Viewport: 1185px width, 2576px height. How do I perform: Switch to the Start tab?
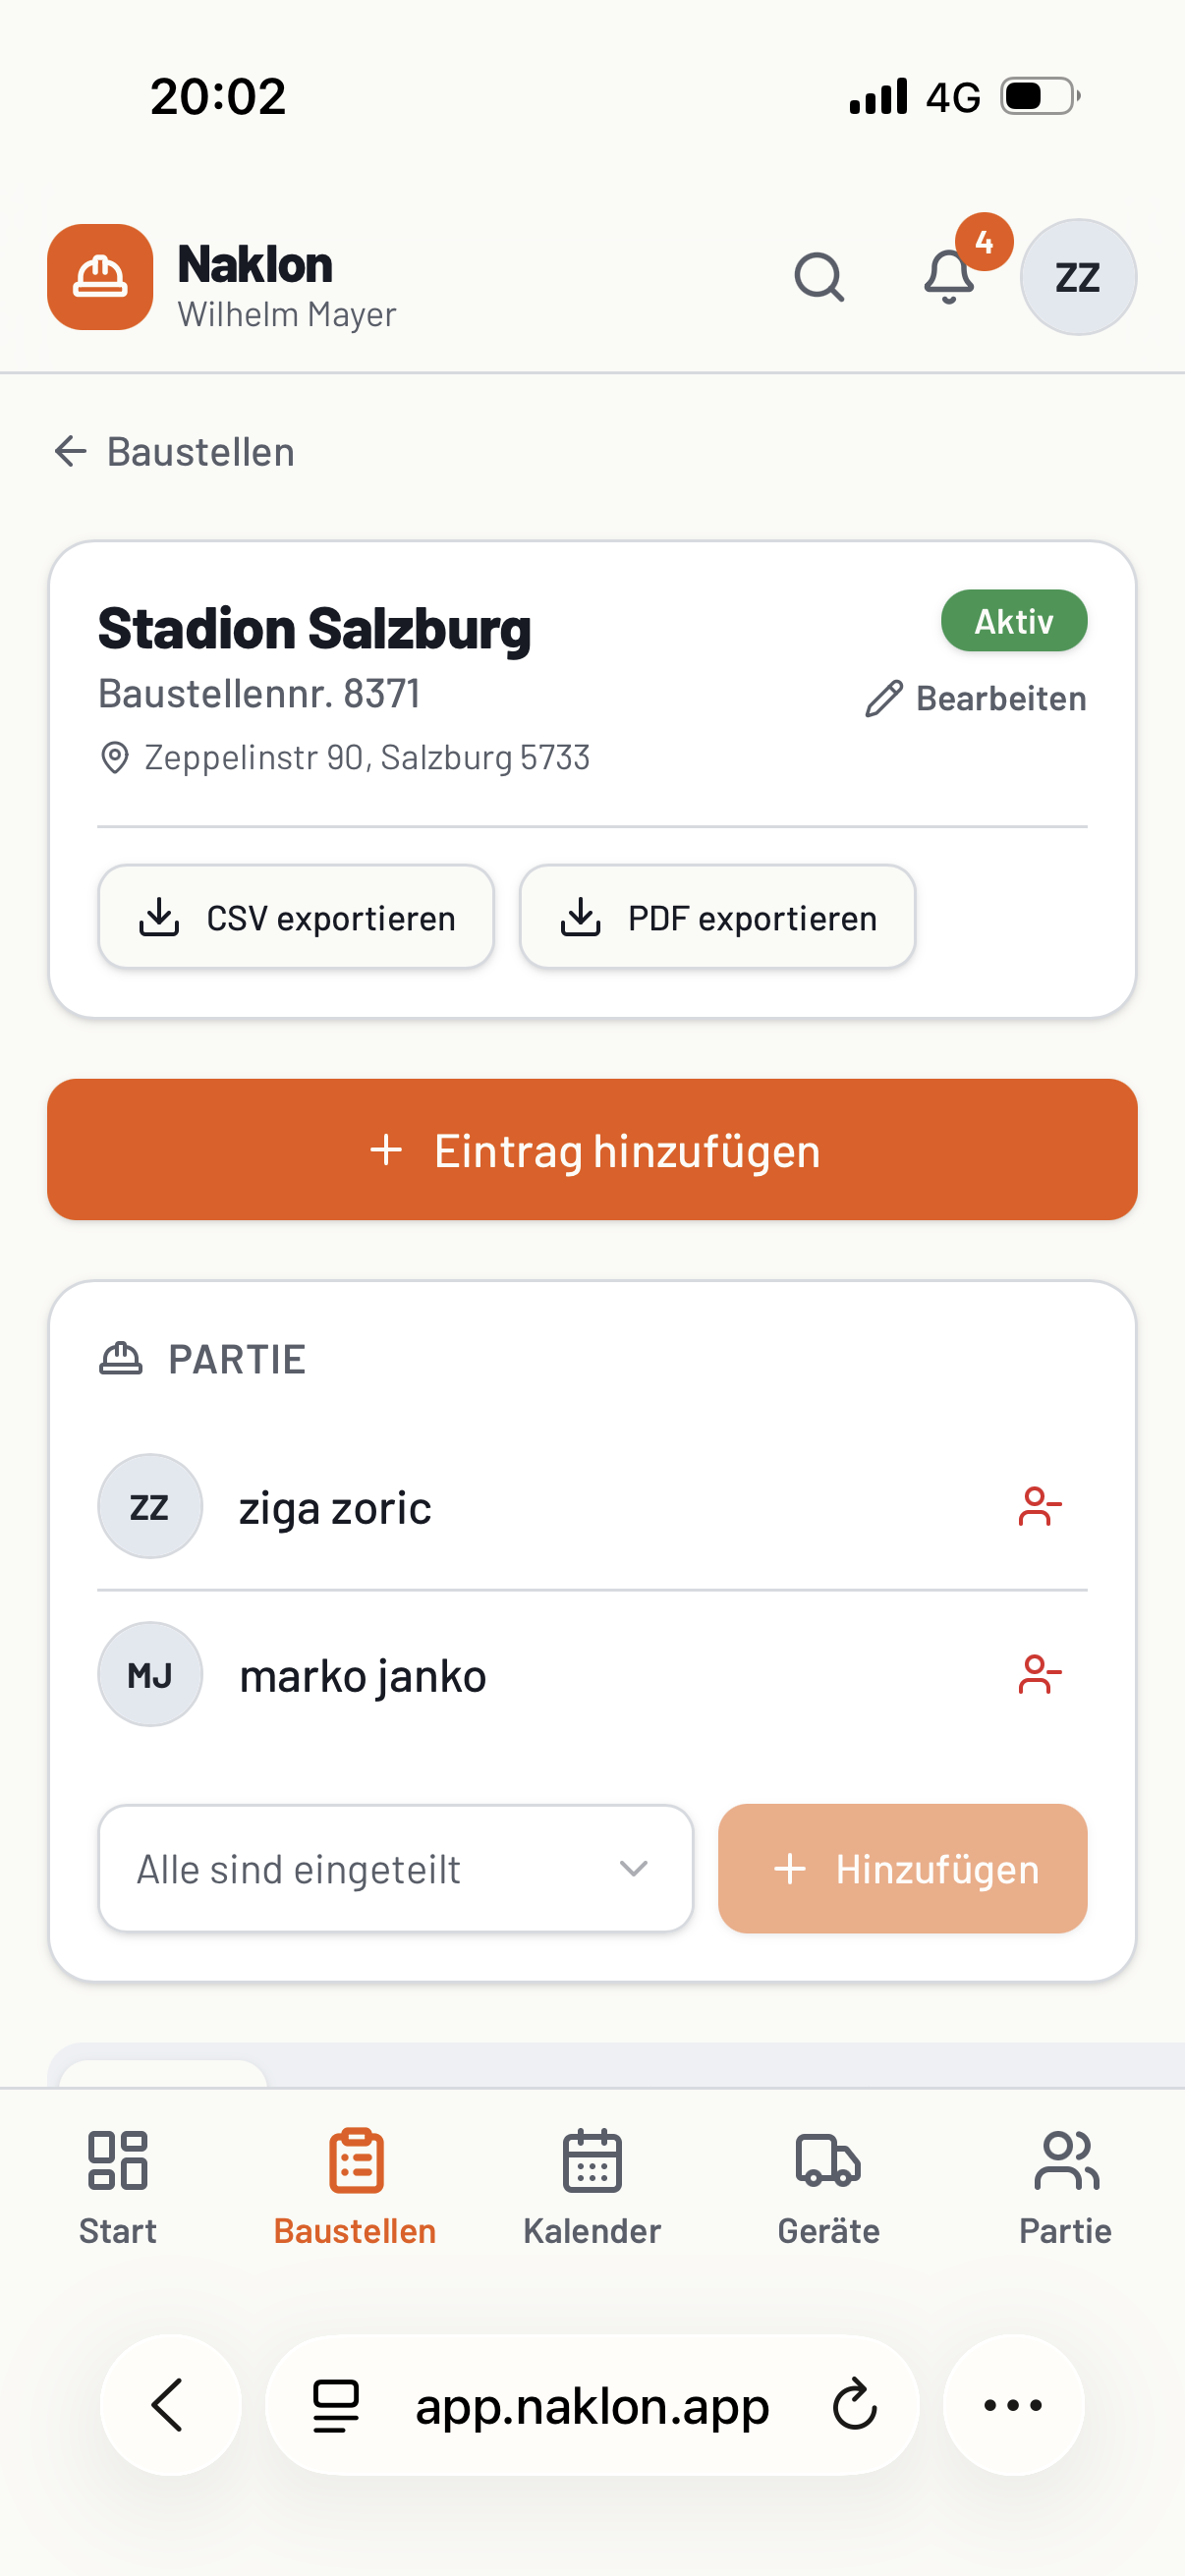click(x=118, y=2187)
